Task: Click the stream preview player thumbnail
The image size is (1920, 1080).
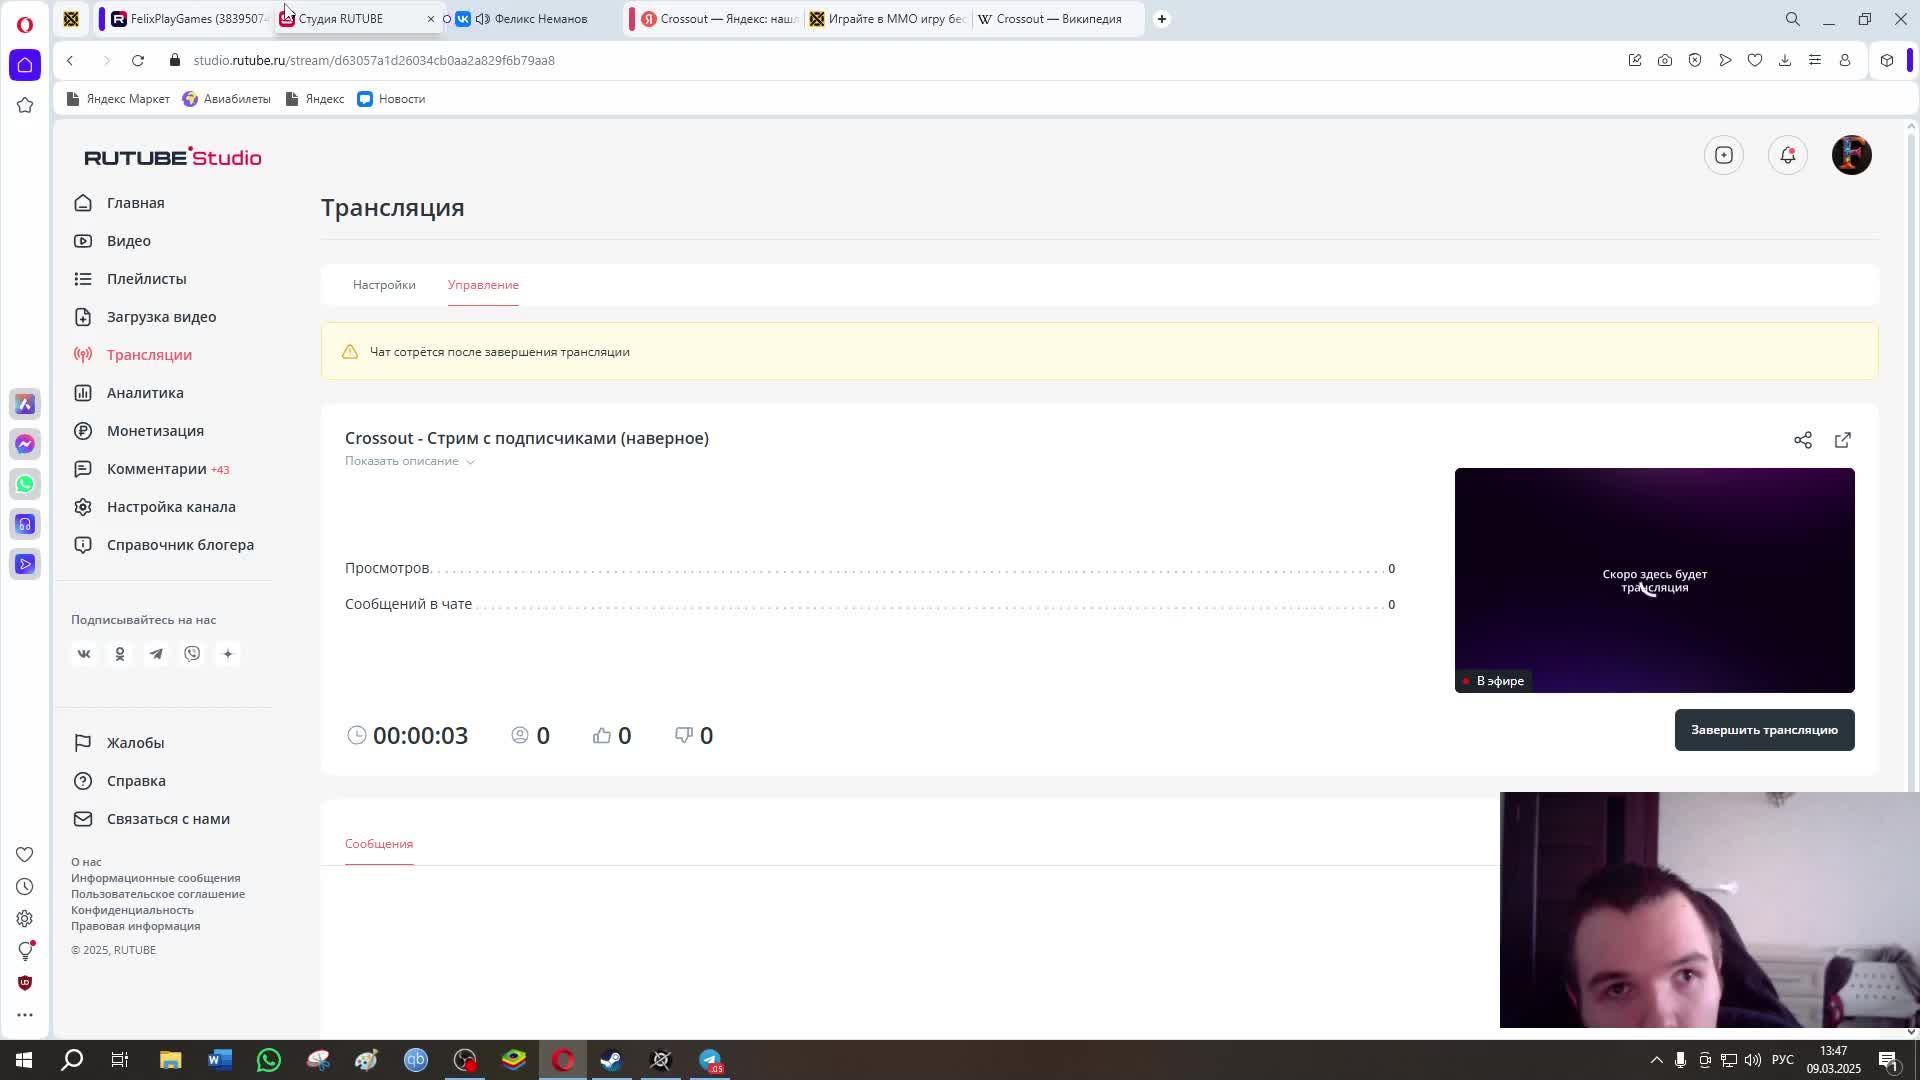Action: pyautogui.click(x=1654, y=580)
